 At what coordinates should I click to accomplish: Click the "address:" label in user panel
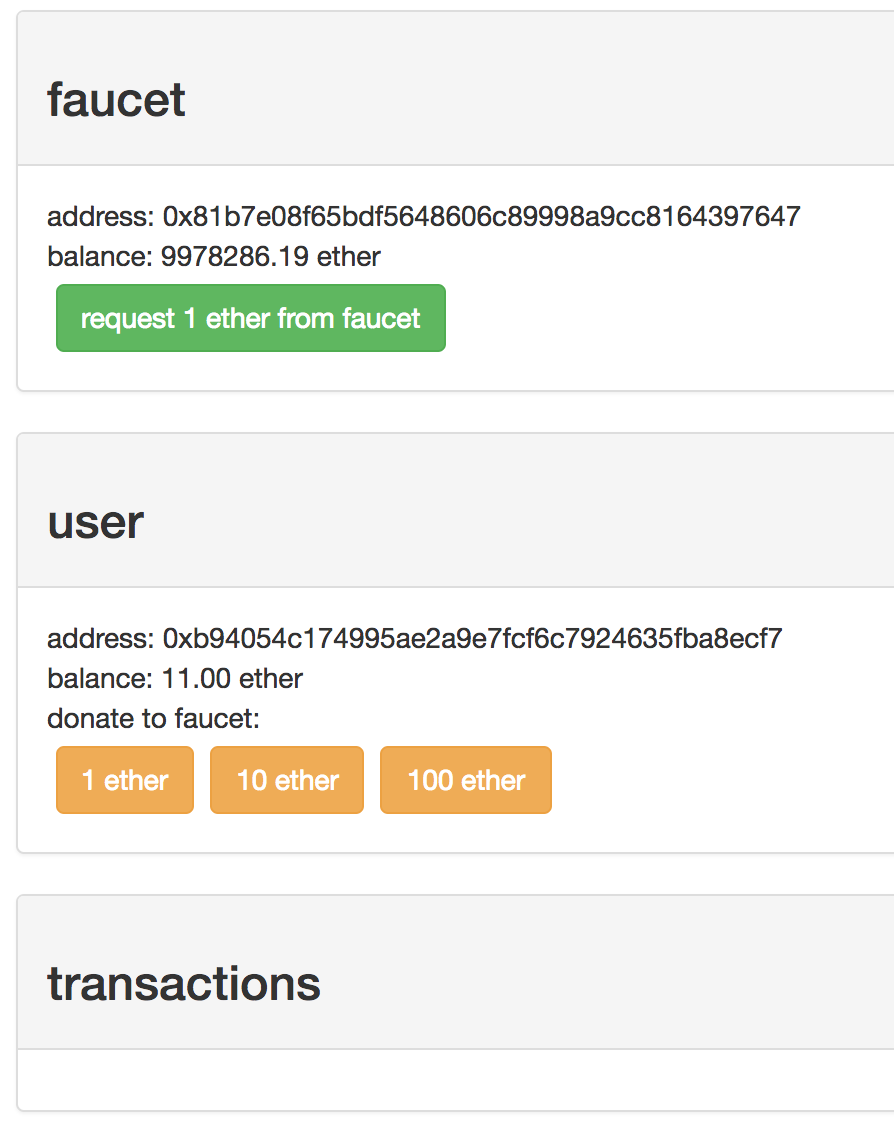click(100, 638)
